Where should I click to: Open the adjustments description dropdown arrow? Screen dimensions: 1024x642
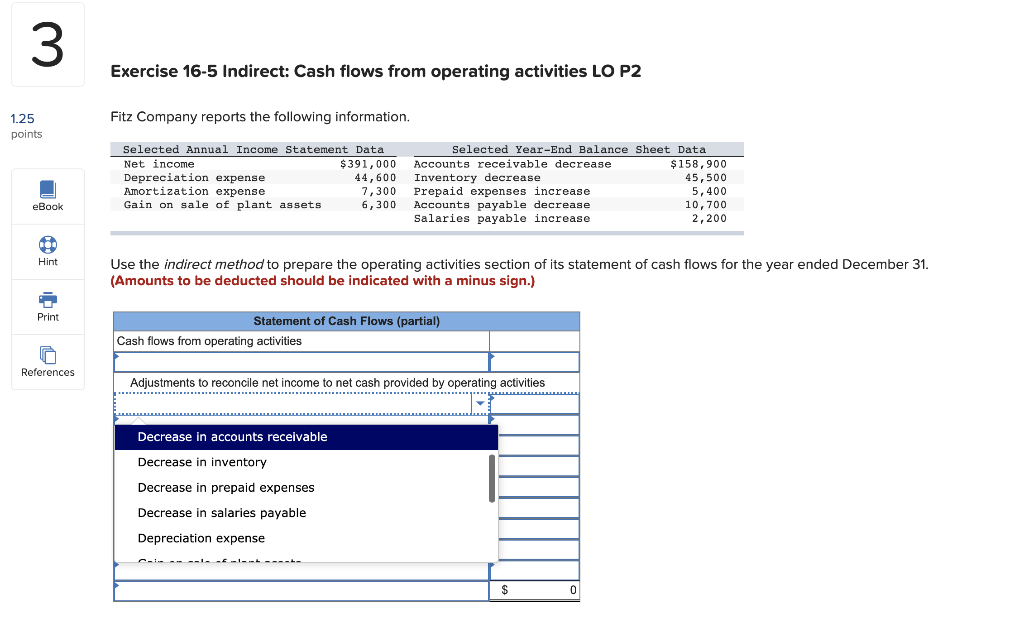tap(480, 404)
